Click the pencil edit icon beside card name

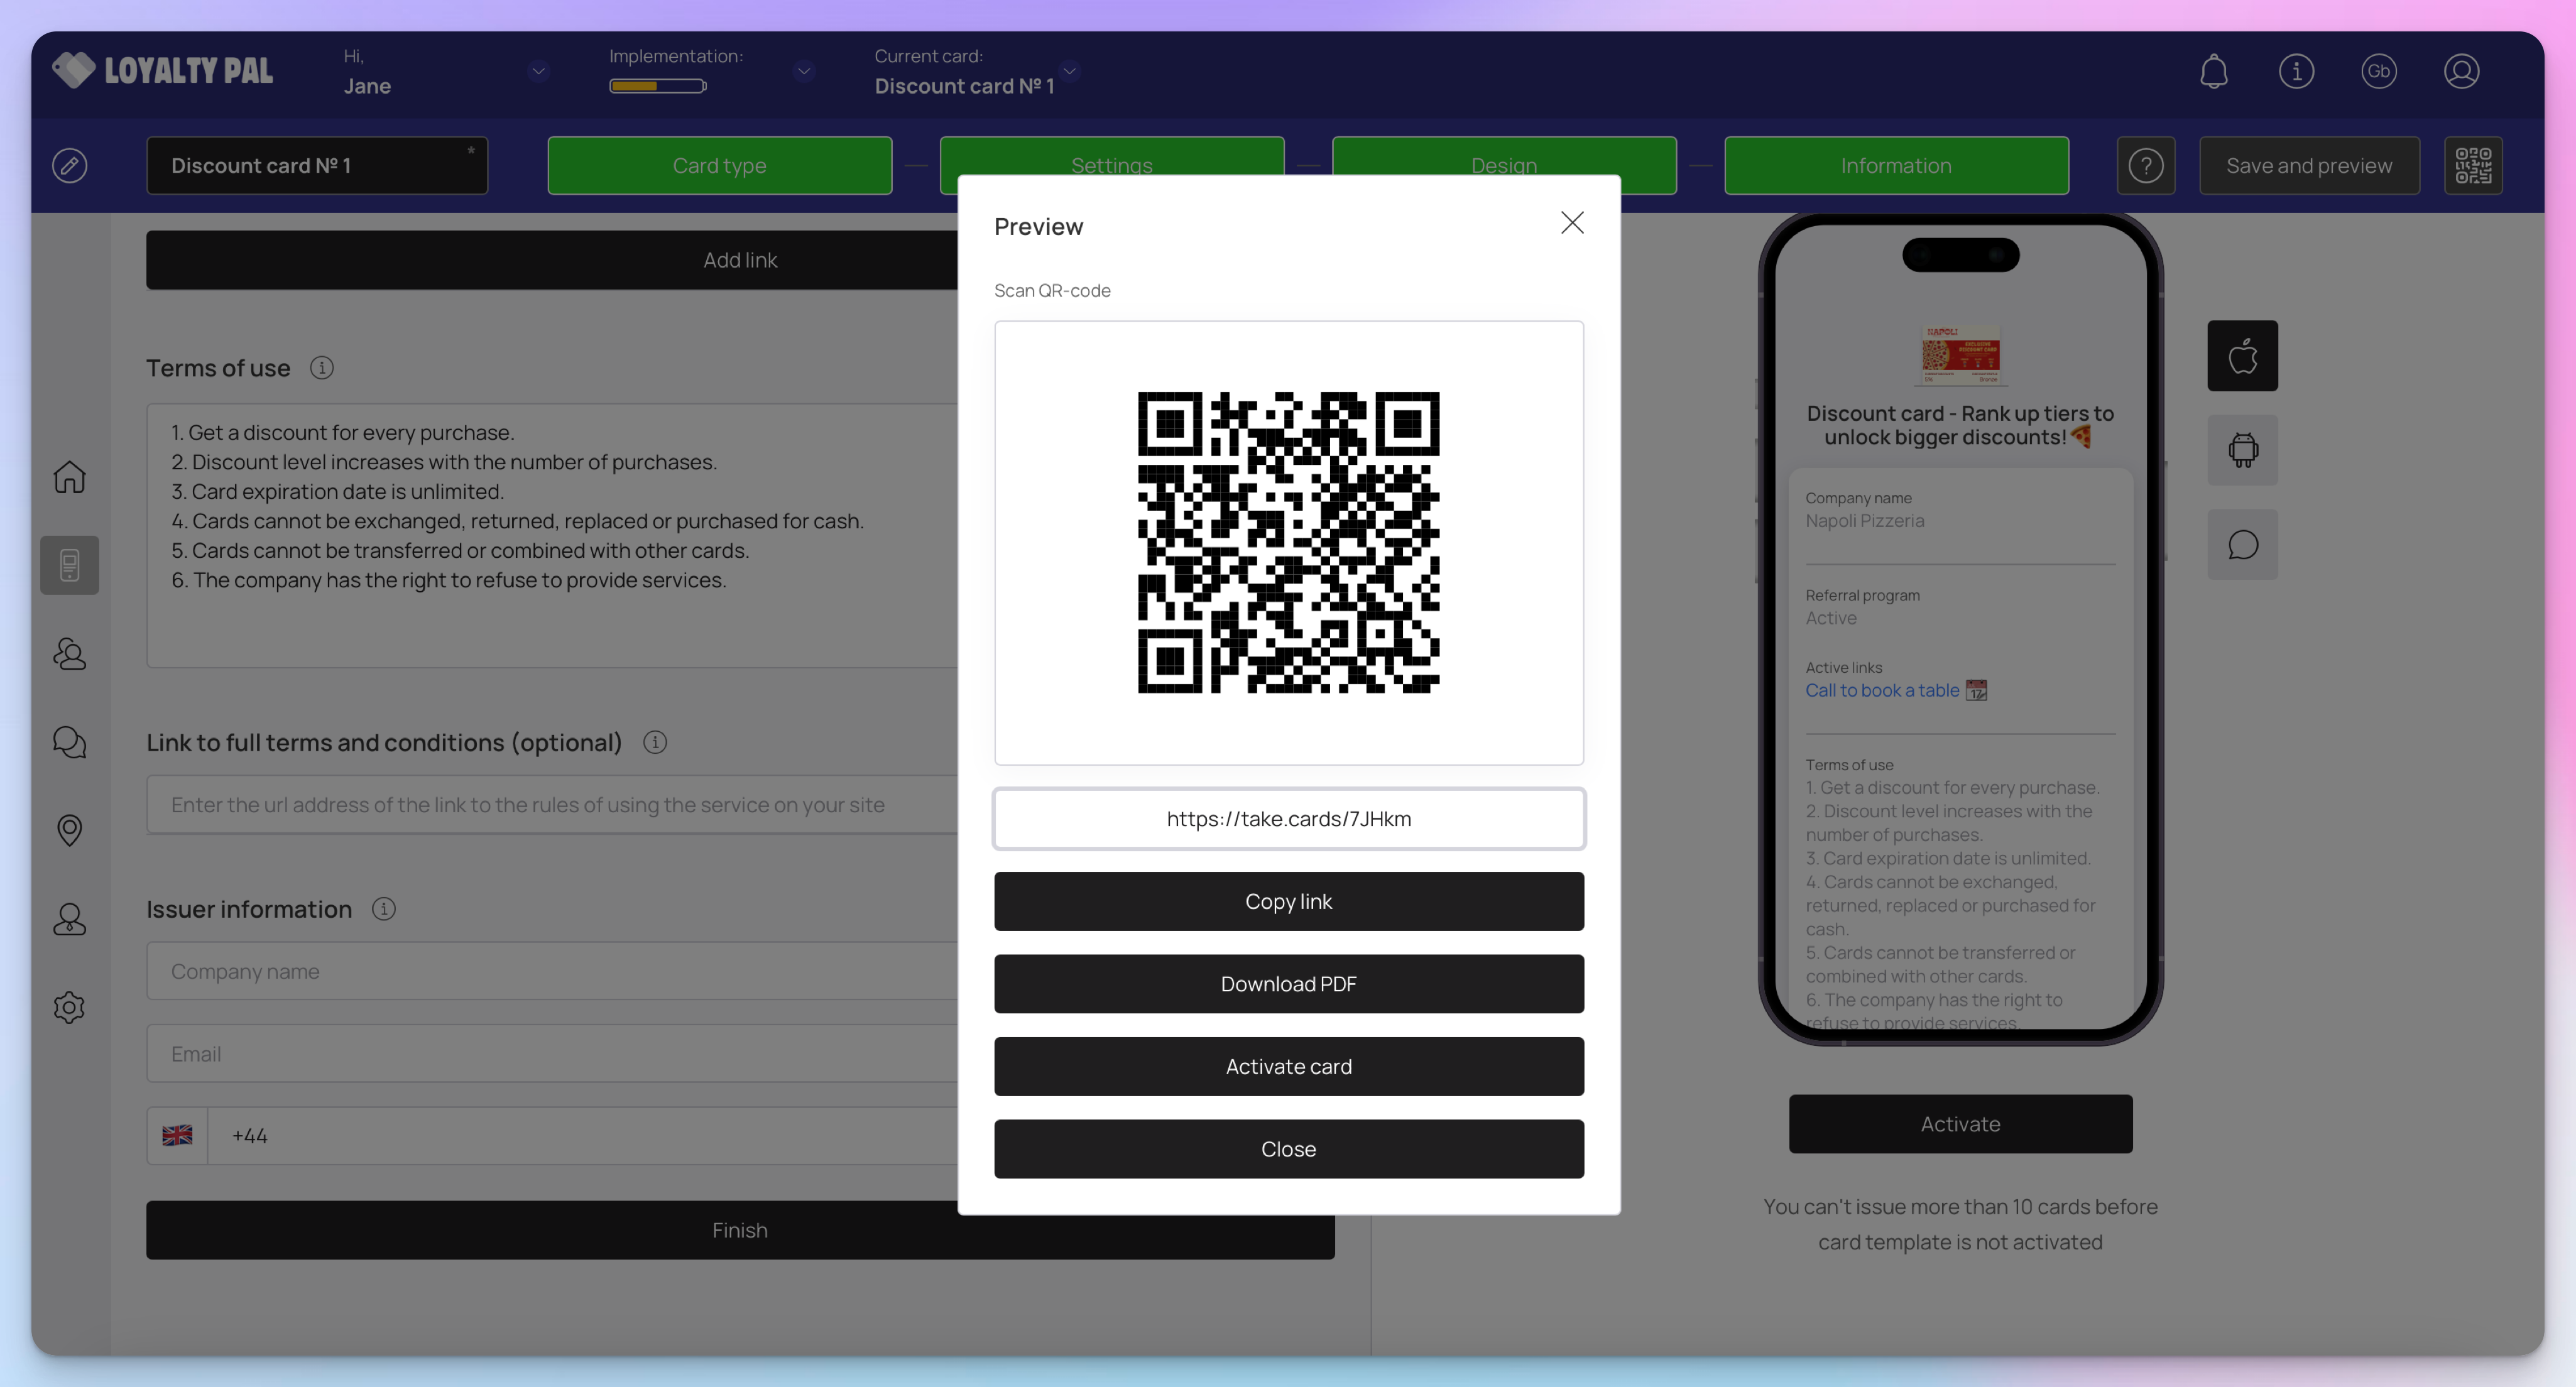point(69,166)
